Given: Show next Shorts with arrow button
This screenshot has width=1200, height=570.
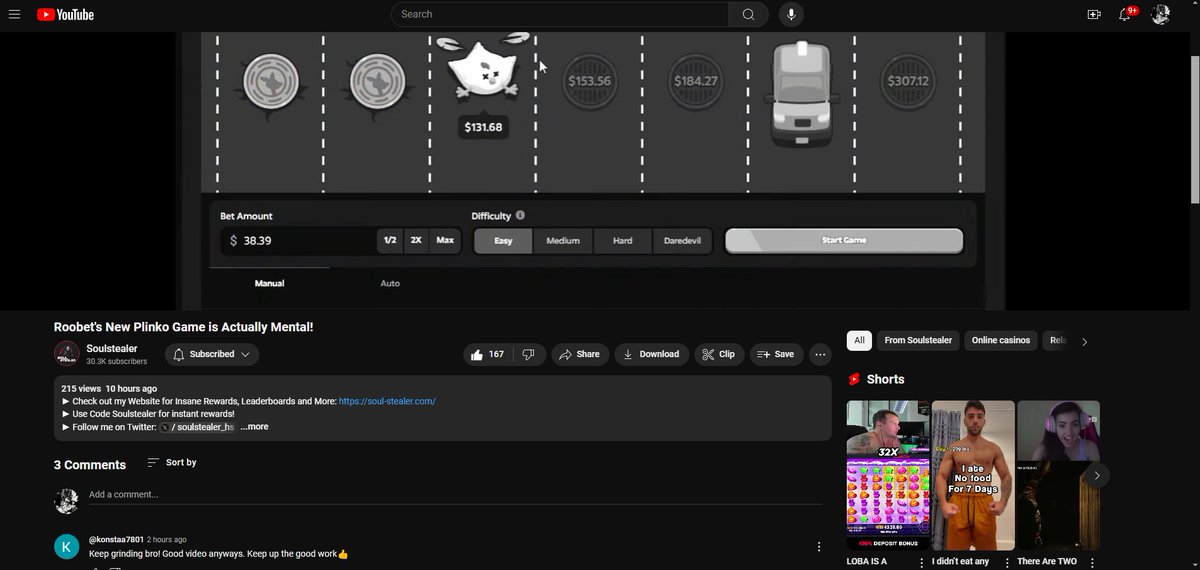Looking at the screenshot, I should 1097,476.
